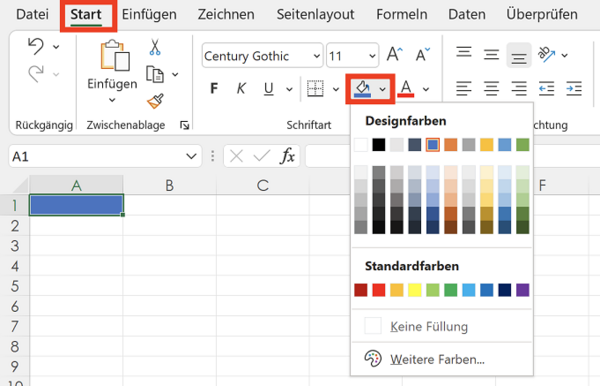Expand the font size 11 dropdown
600x386 pixels.
tap(372, 56)
